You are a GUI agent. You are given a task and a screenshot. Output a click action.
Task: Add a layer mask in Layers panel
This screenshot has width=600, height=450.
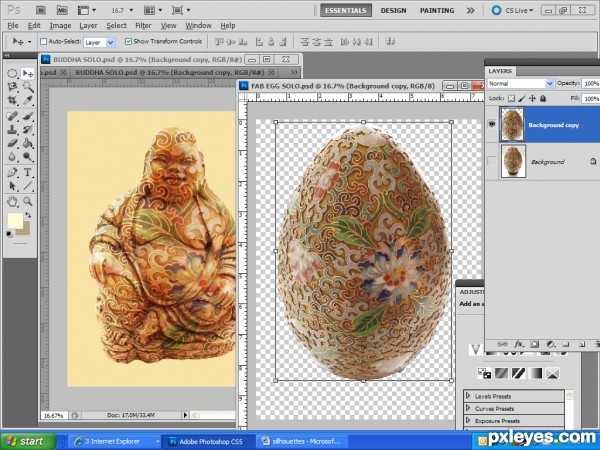click(x=535, y=344)
